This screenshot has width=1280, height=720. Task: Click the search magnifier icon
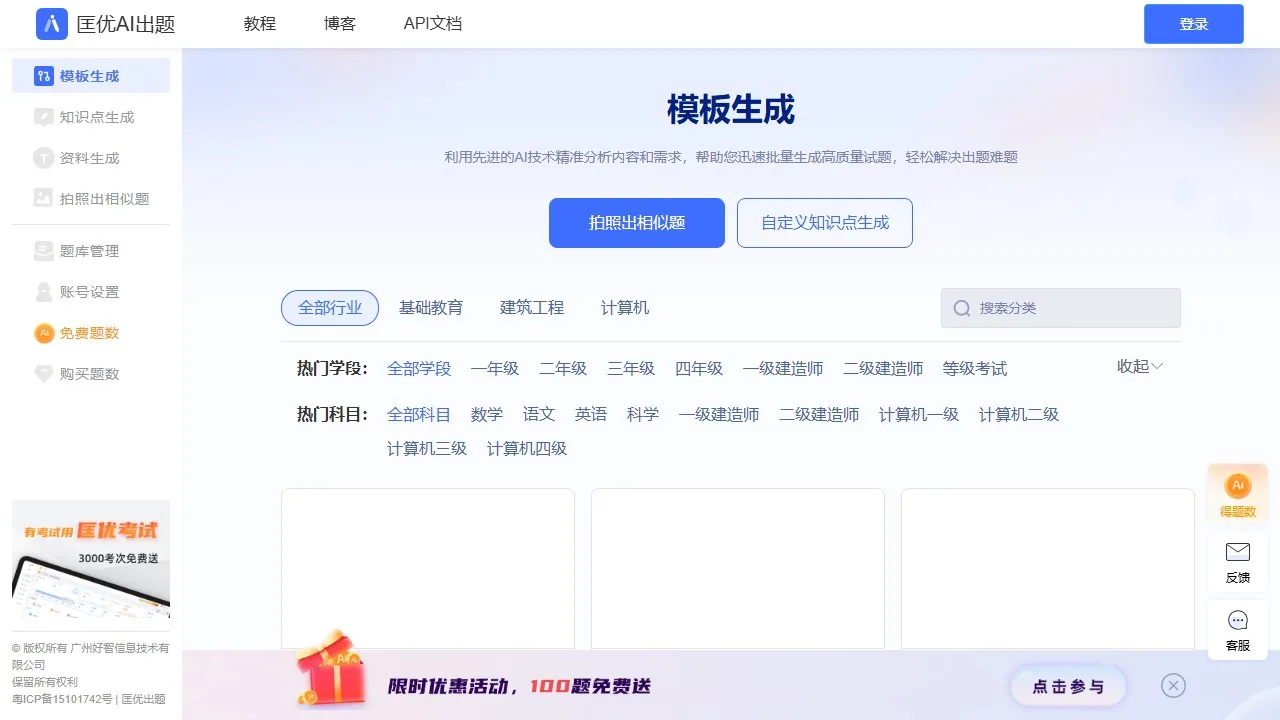point(962,308)
